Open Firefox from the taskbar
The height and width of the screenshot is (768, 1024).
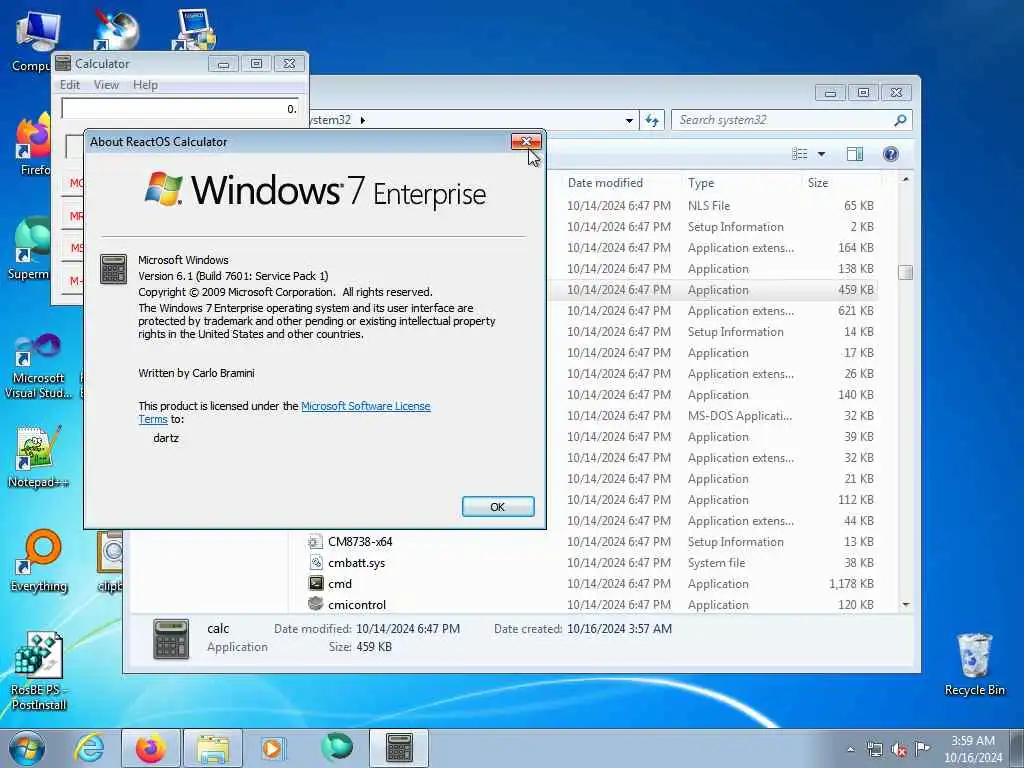point(150,748)
